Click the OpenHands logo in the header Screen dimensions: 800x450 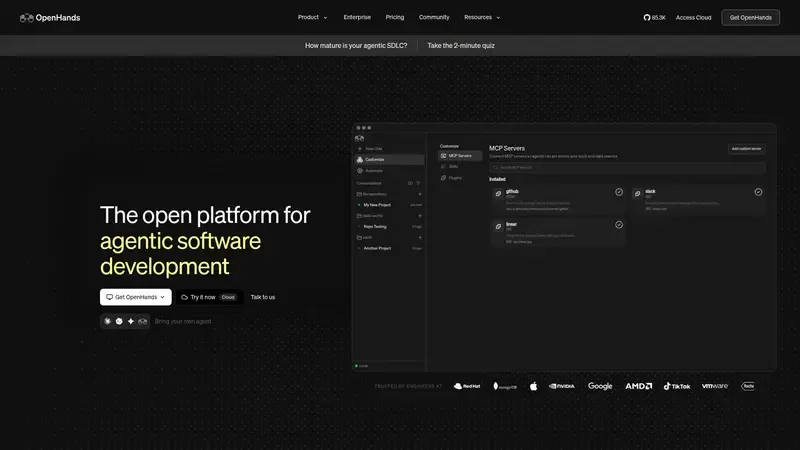pyautogui.click(x=50, y=18)
